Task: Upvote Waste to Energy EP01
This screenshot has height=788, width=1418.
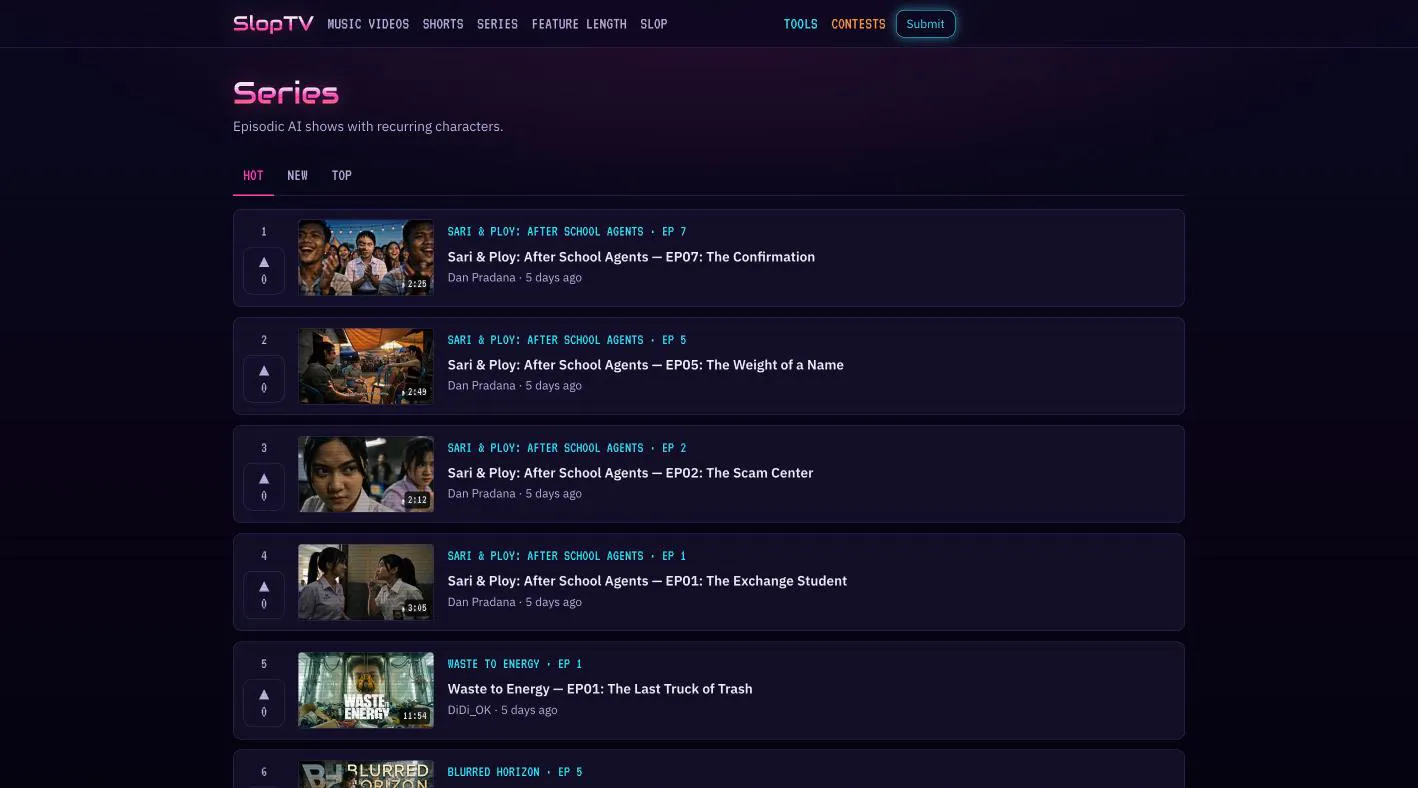Action: [264, 702]
